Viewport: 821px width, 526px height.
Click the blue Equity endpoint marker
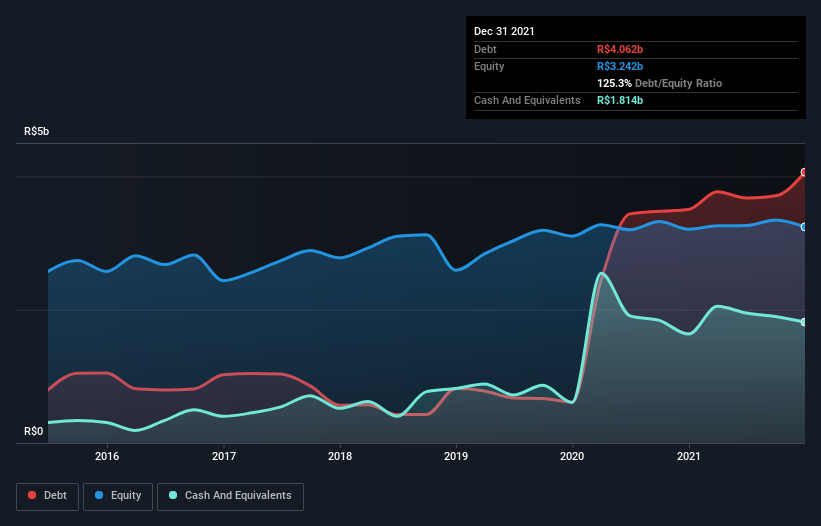[x=804, y=227]
